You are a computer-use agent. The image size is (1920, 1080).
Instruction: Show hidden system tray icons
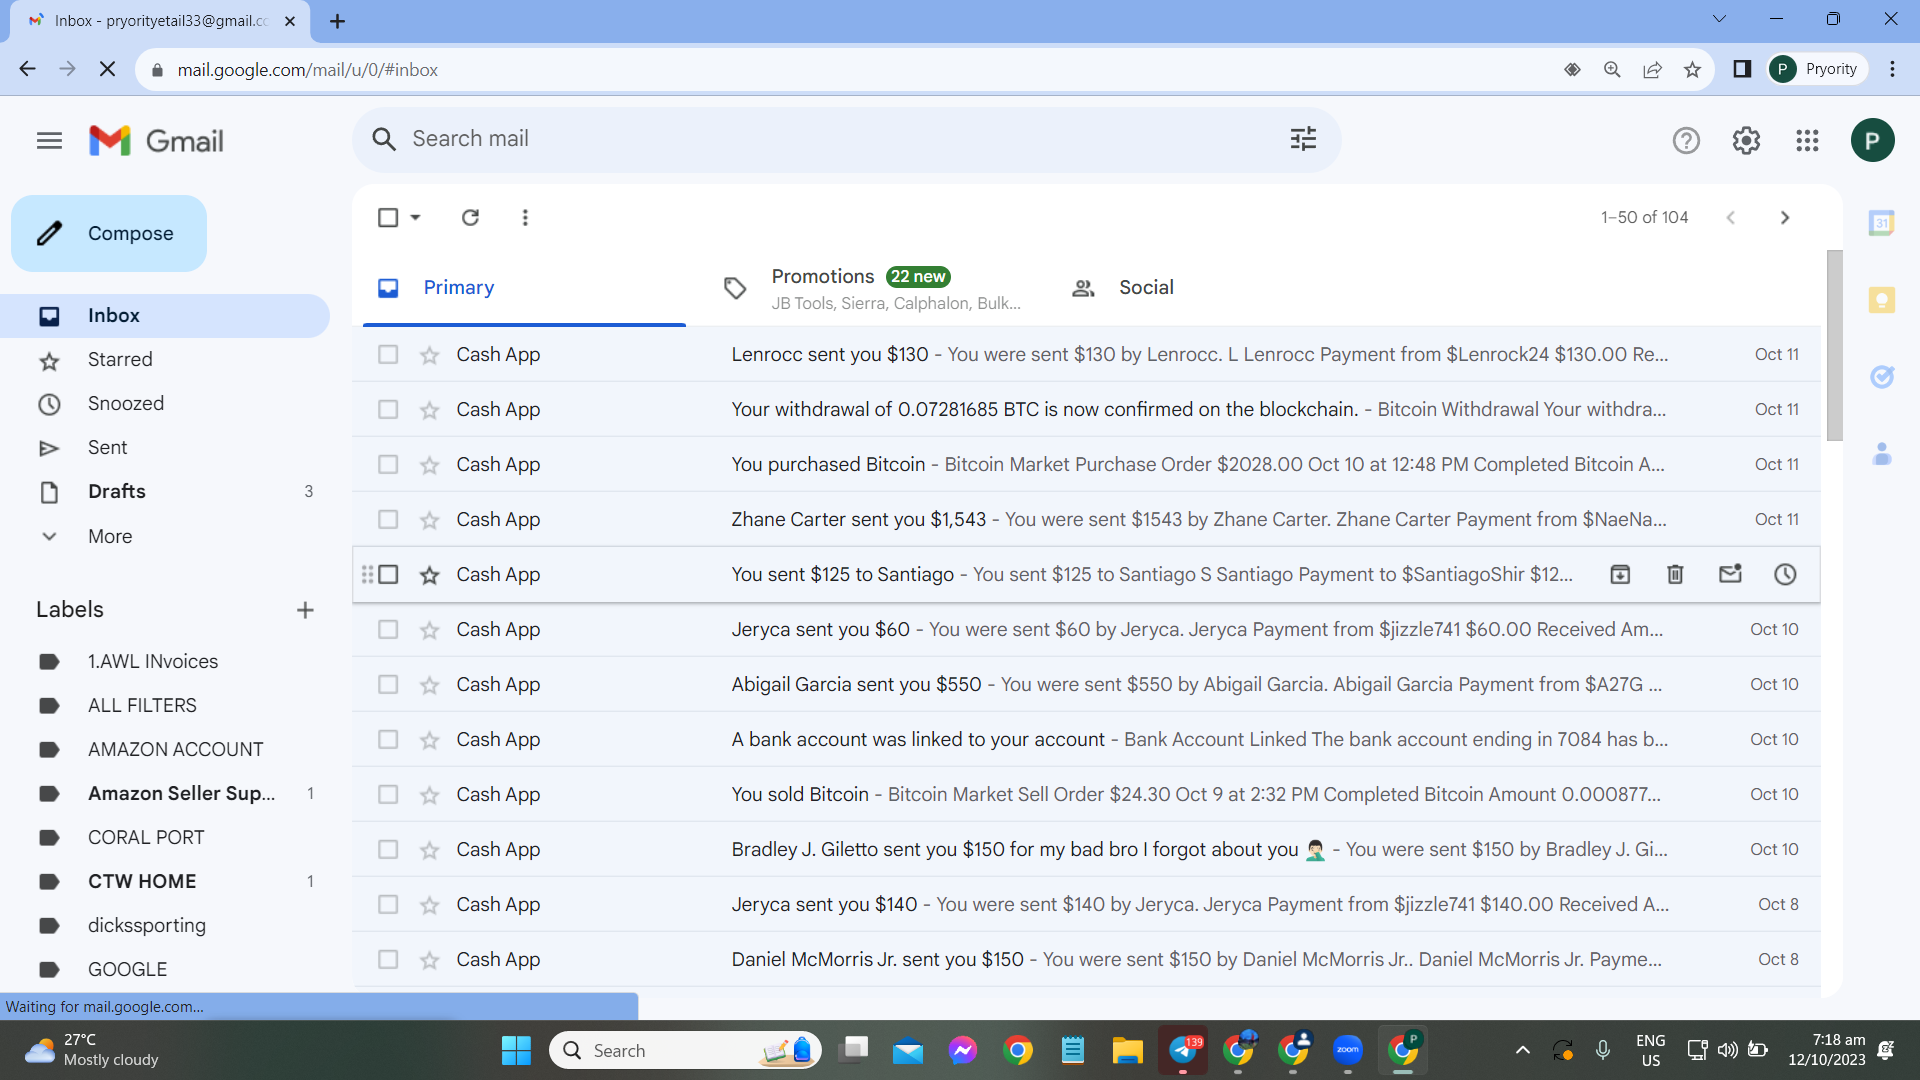1522,1050
